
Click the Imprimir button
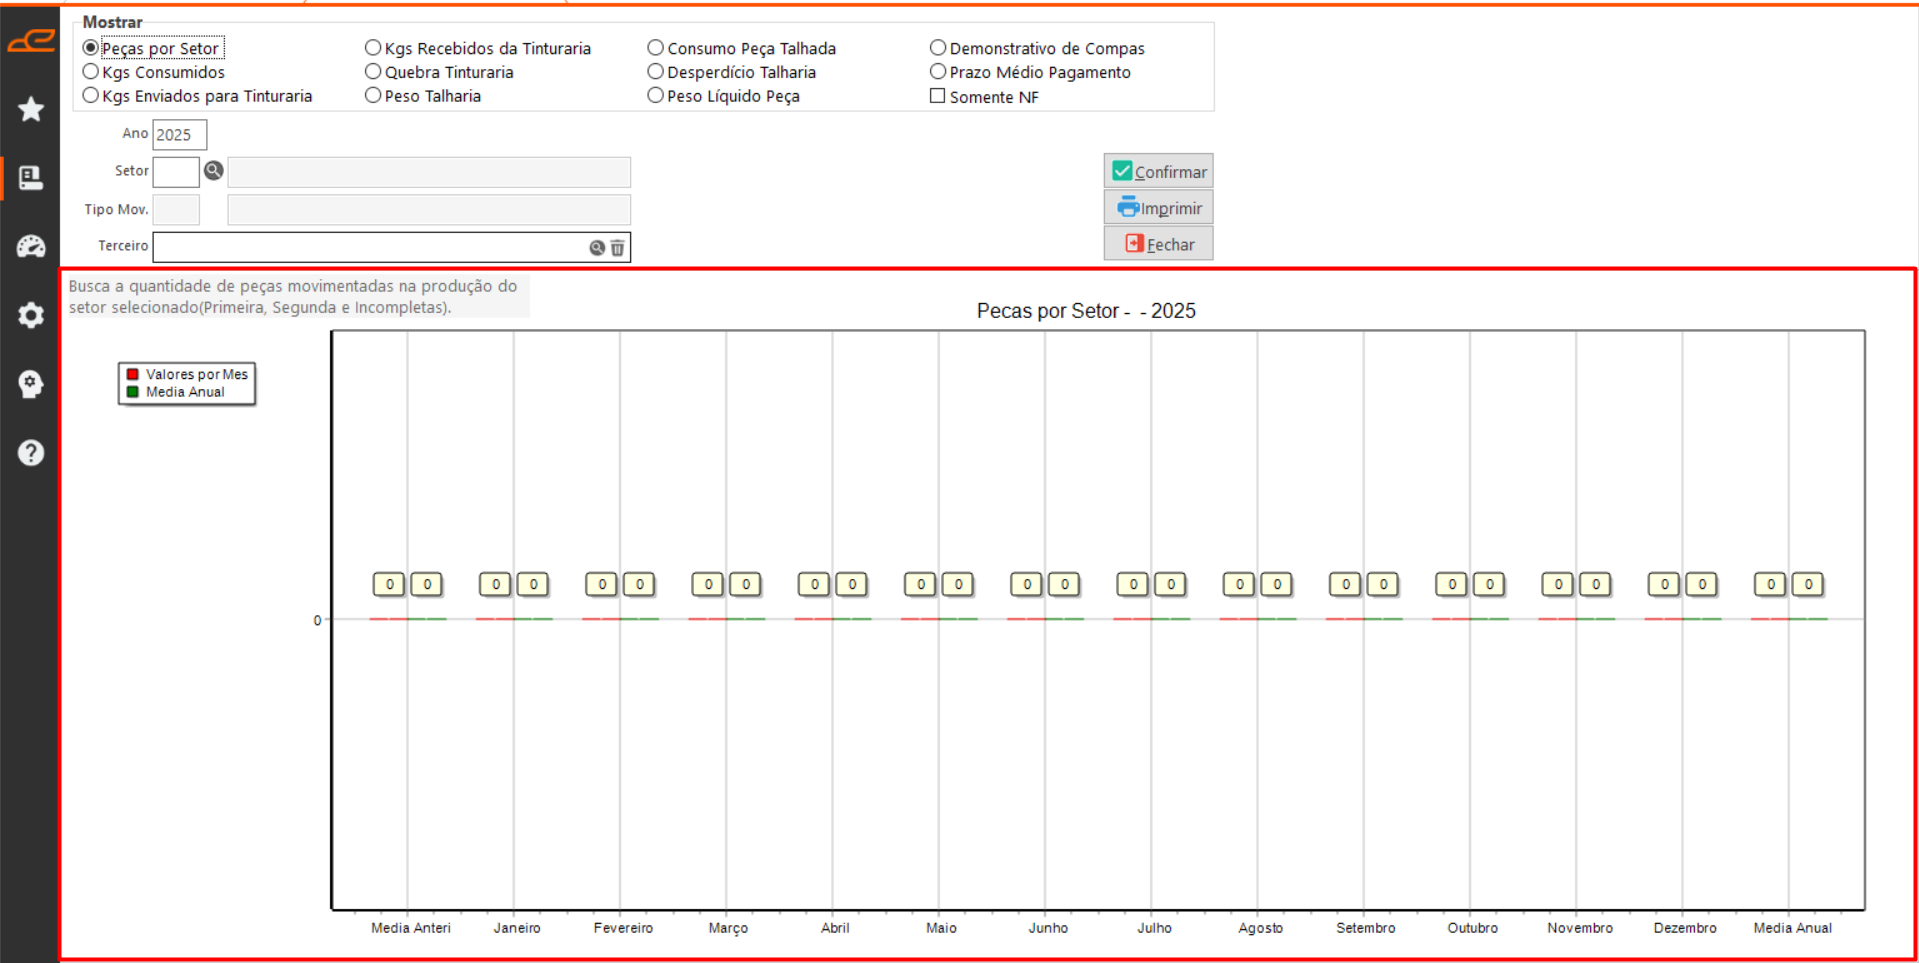tap(1158, 208)
